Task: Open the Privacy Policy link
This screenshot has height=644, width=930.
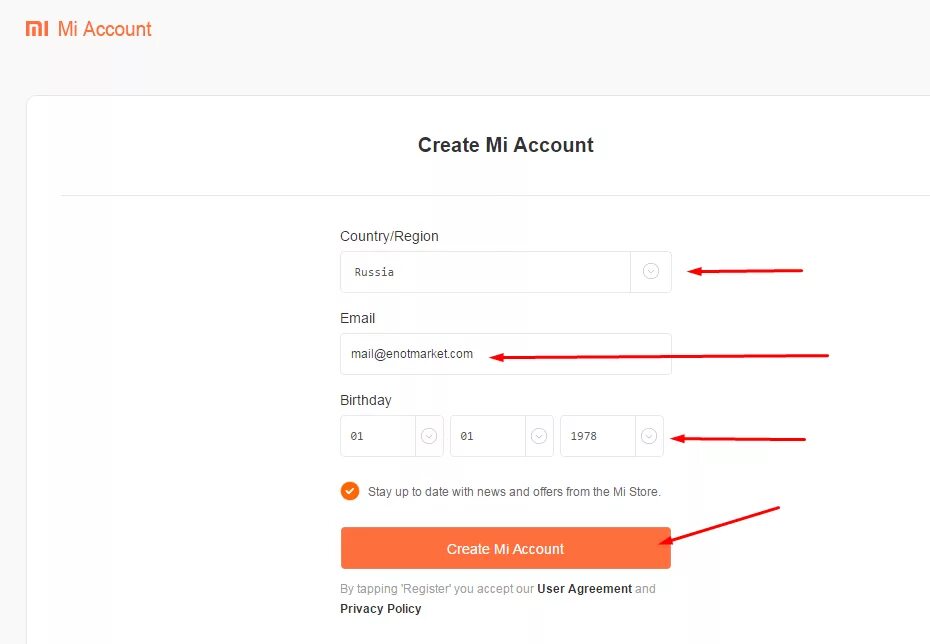Action: click(x=380, y=609)
